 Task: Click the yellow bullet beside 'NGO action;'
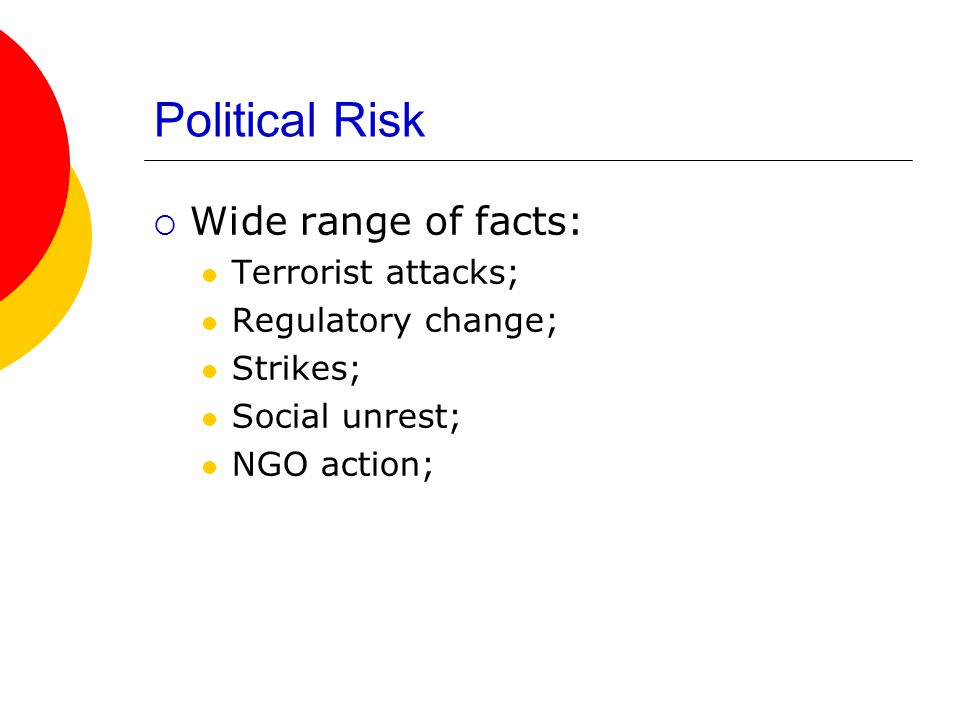(x=209, y=468)
